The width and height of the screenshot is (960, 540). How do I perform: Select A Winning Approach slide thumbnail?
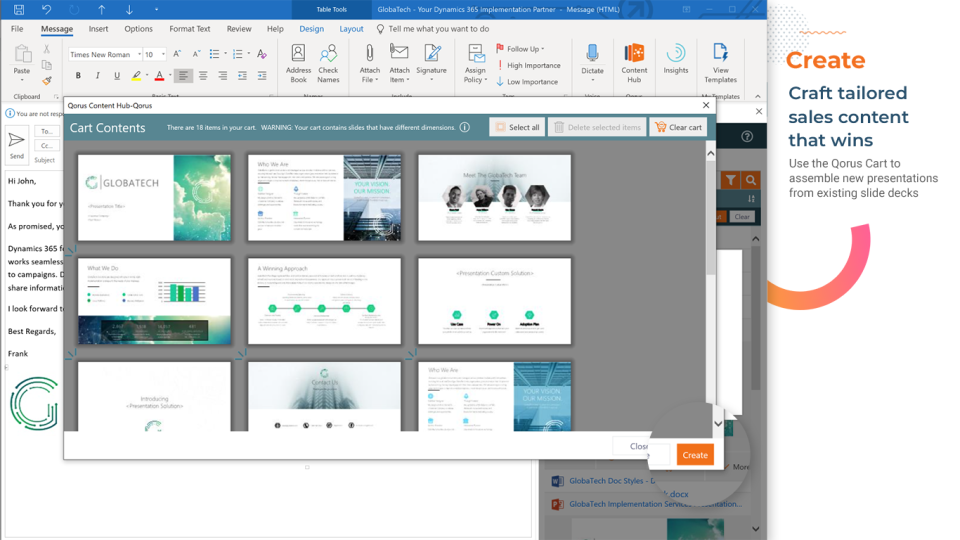click(324, 301)
